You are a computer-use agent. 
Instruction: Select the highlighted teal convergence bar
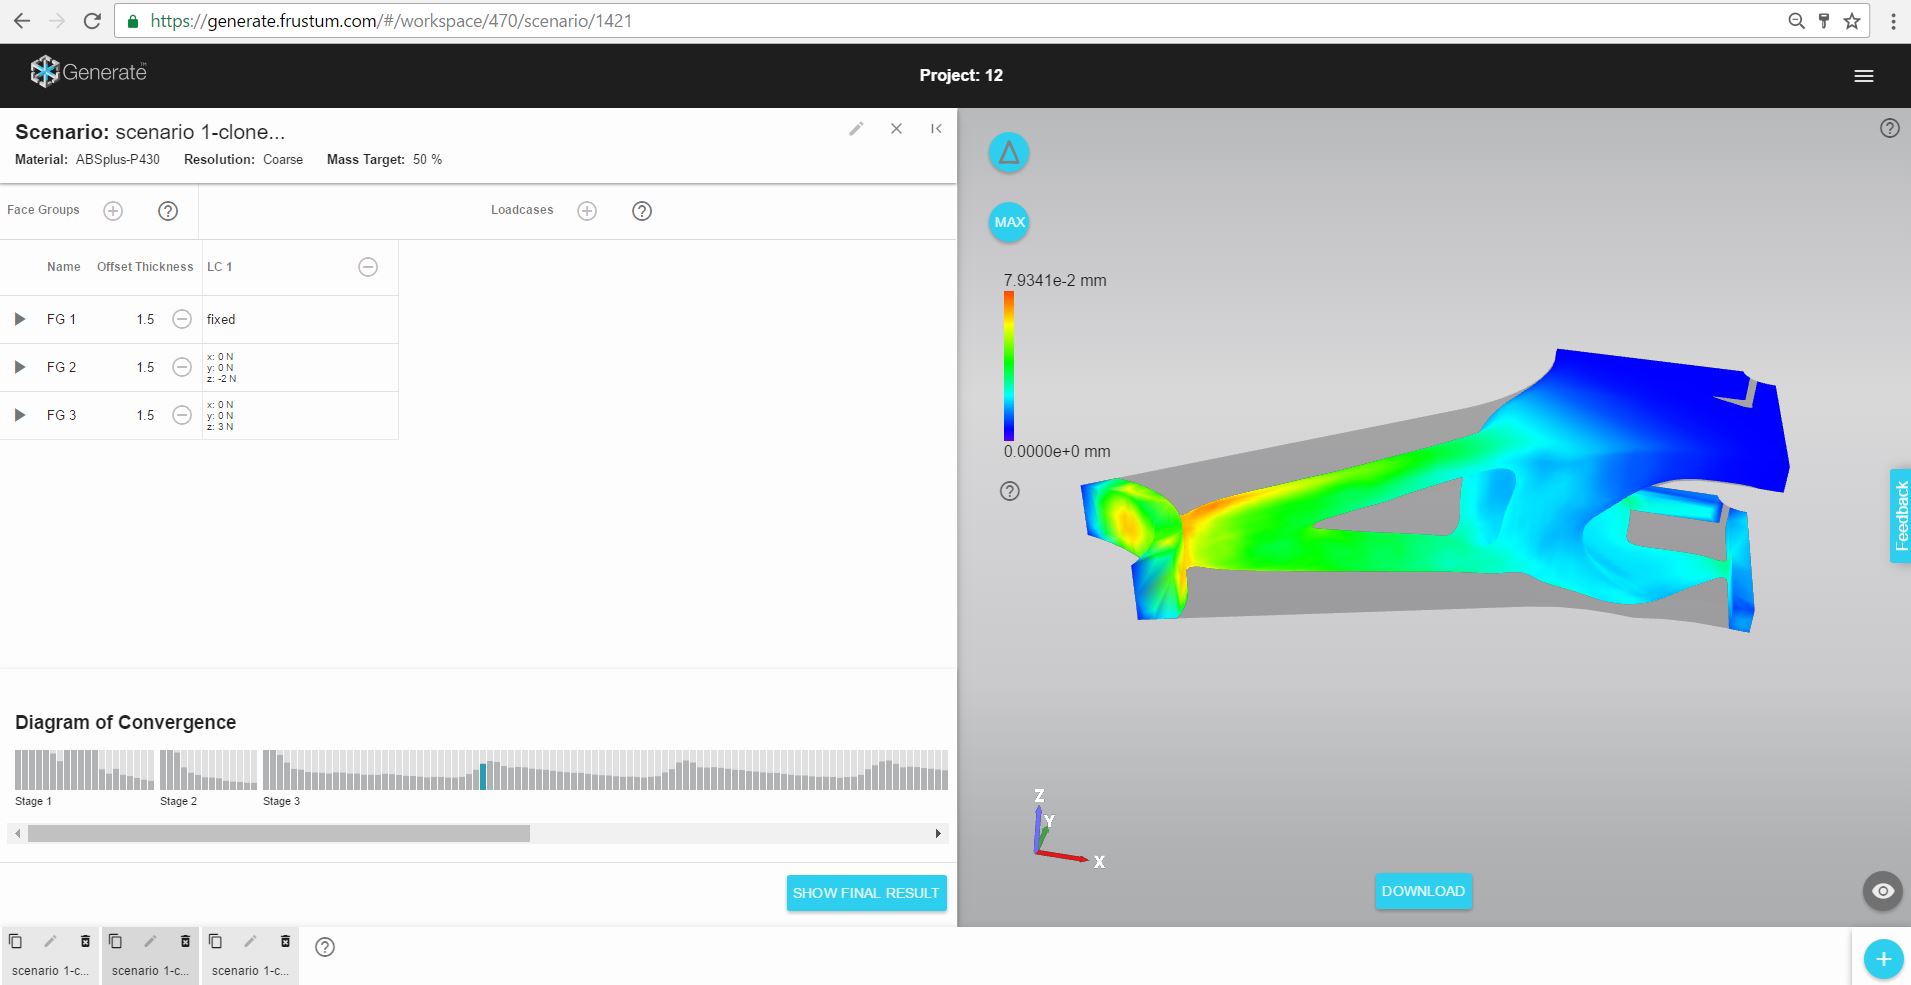point(483,776)
